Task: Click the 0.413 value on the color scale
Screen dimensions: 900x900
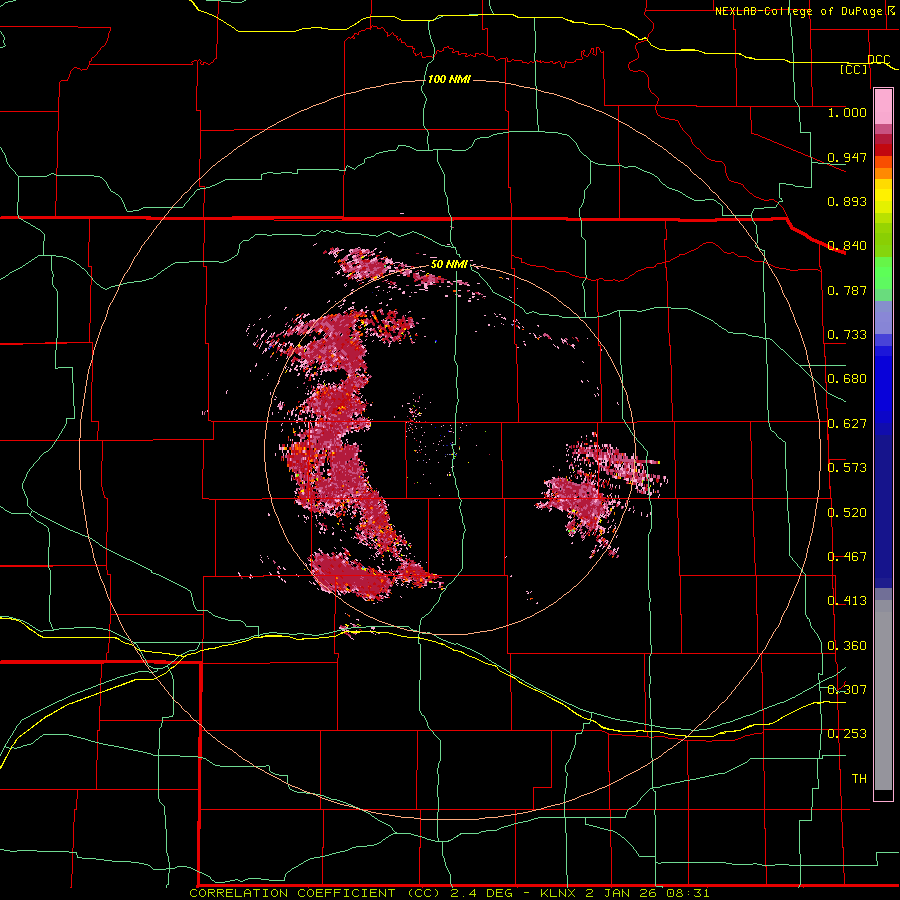Action: [x=847, y=601]
